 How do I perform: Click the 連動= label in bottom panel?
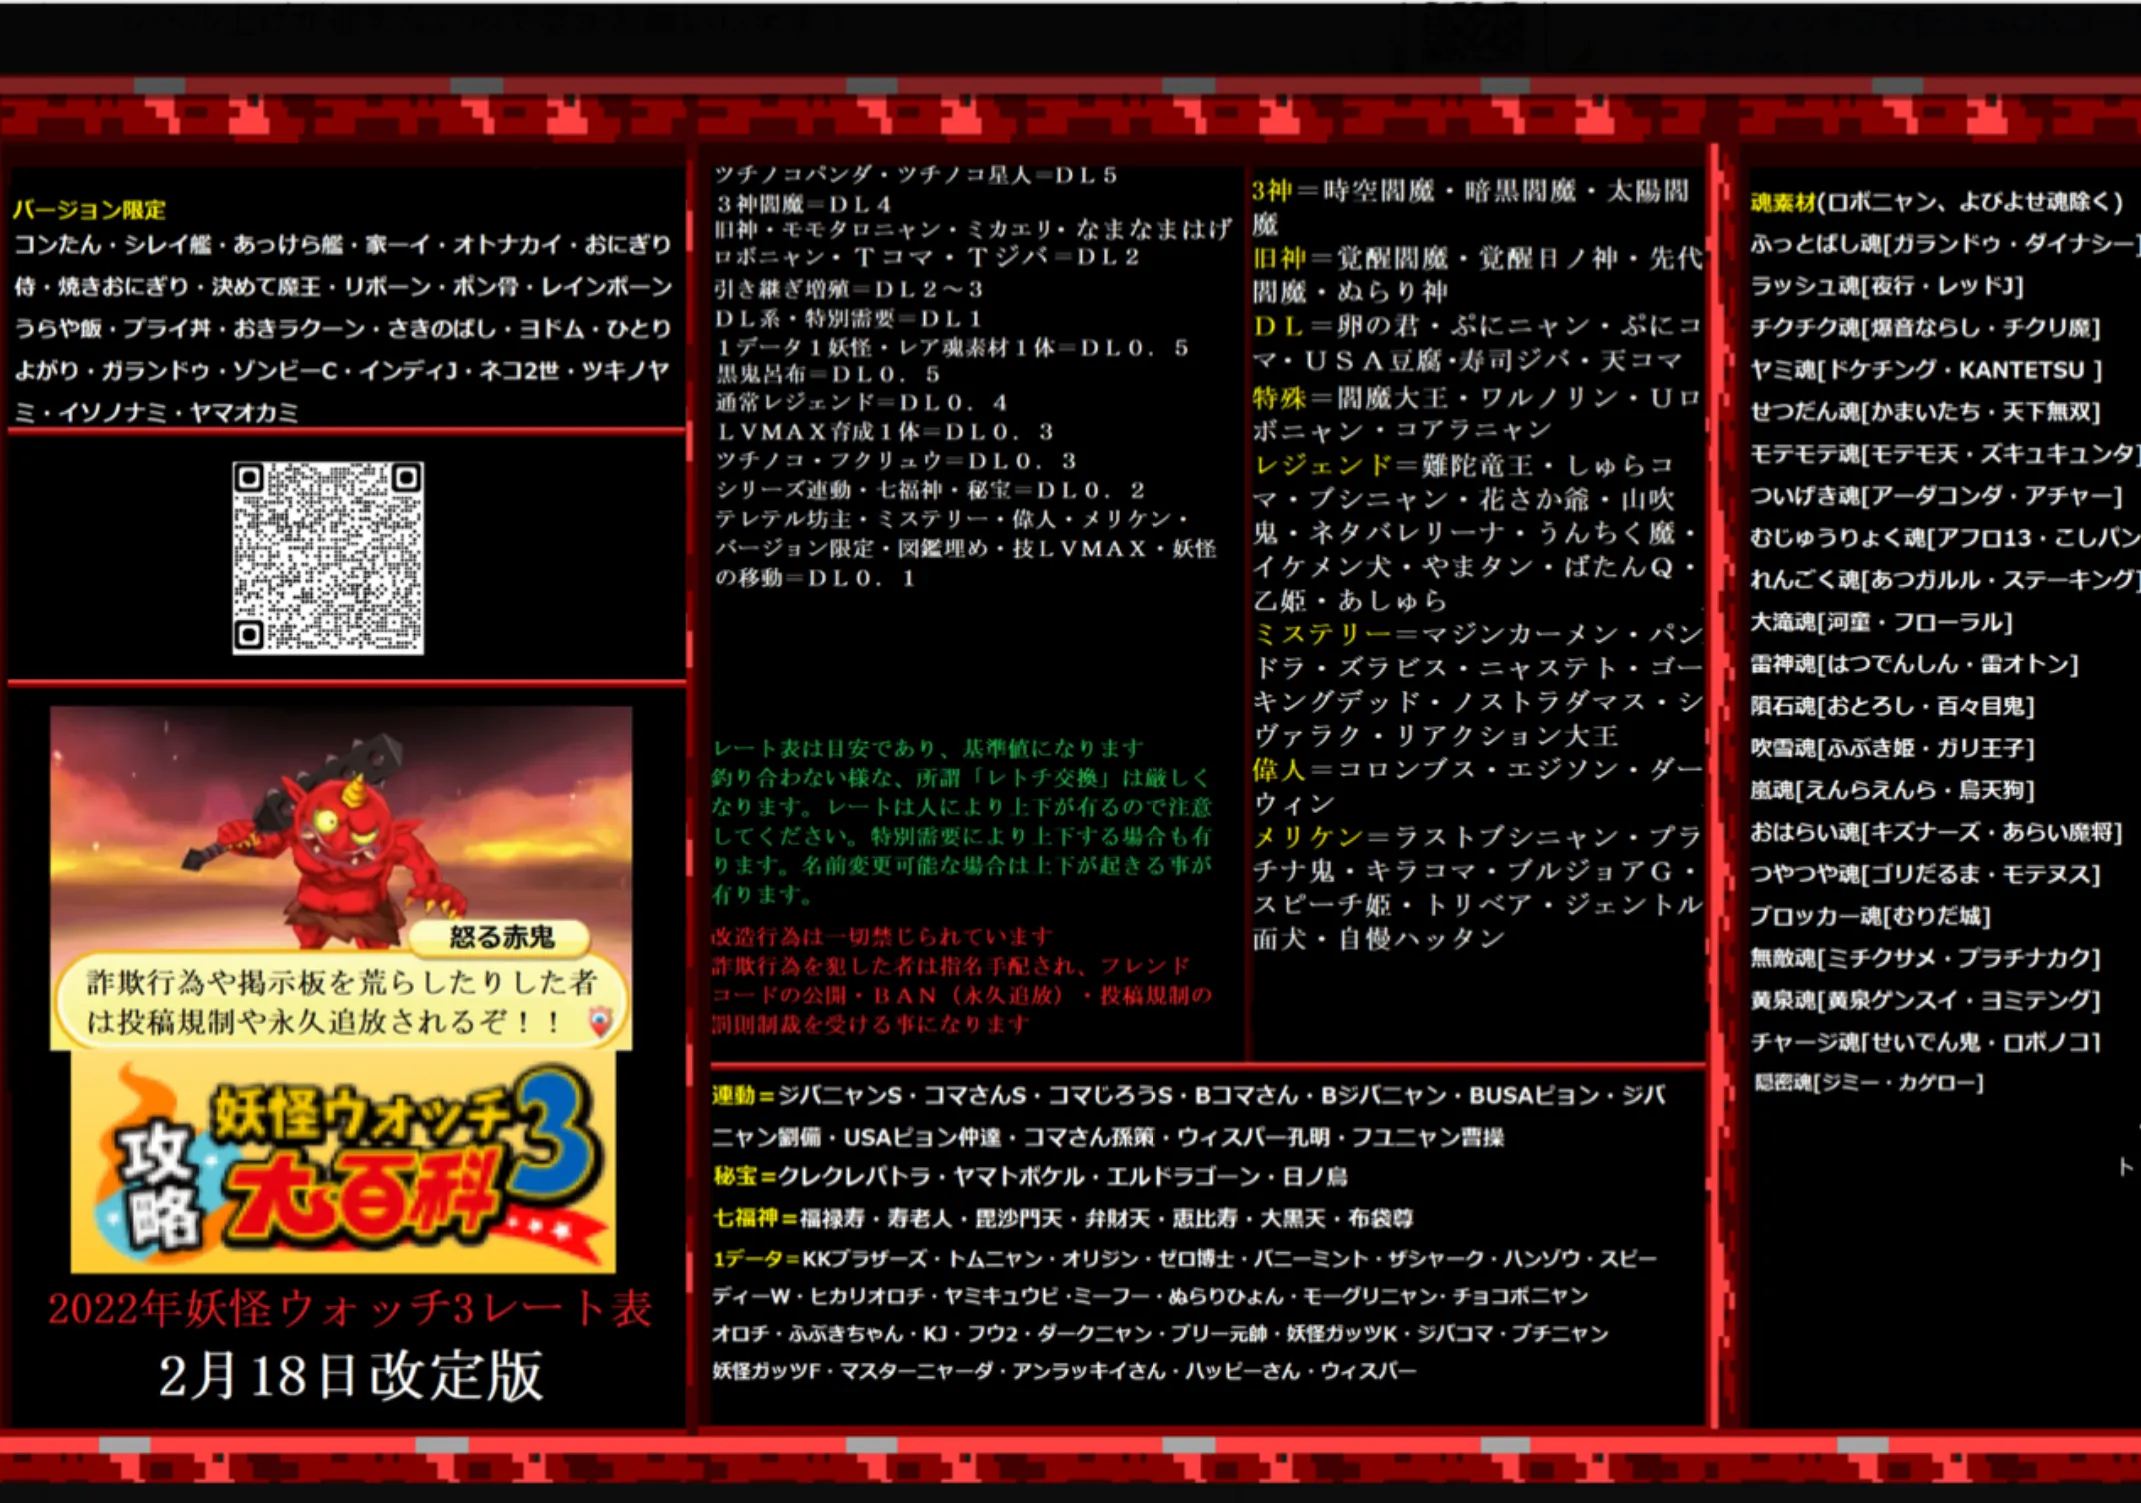pos(744,1095)
